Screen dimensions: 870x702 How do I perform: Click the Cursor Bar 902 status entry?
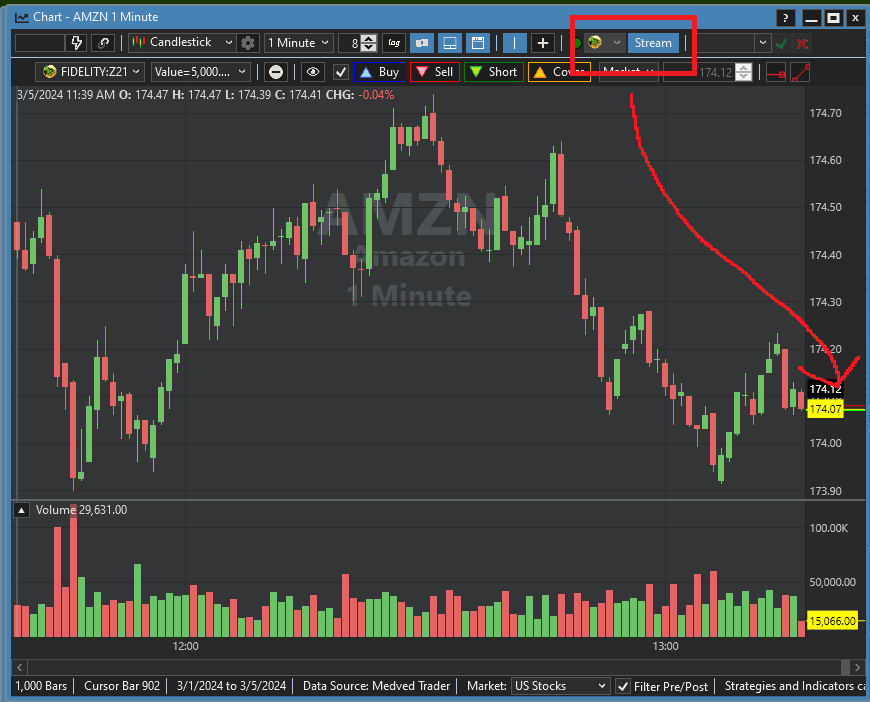tap(122, 686)
